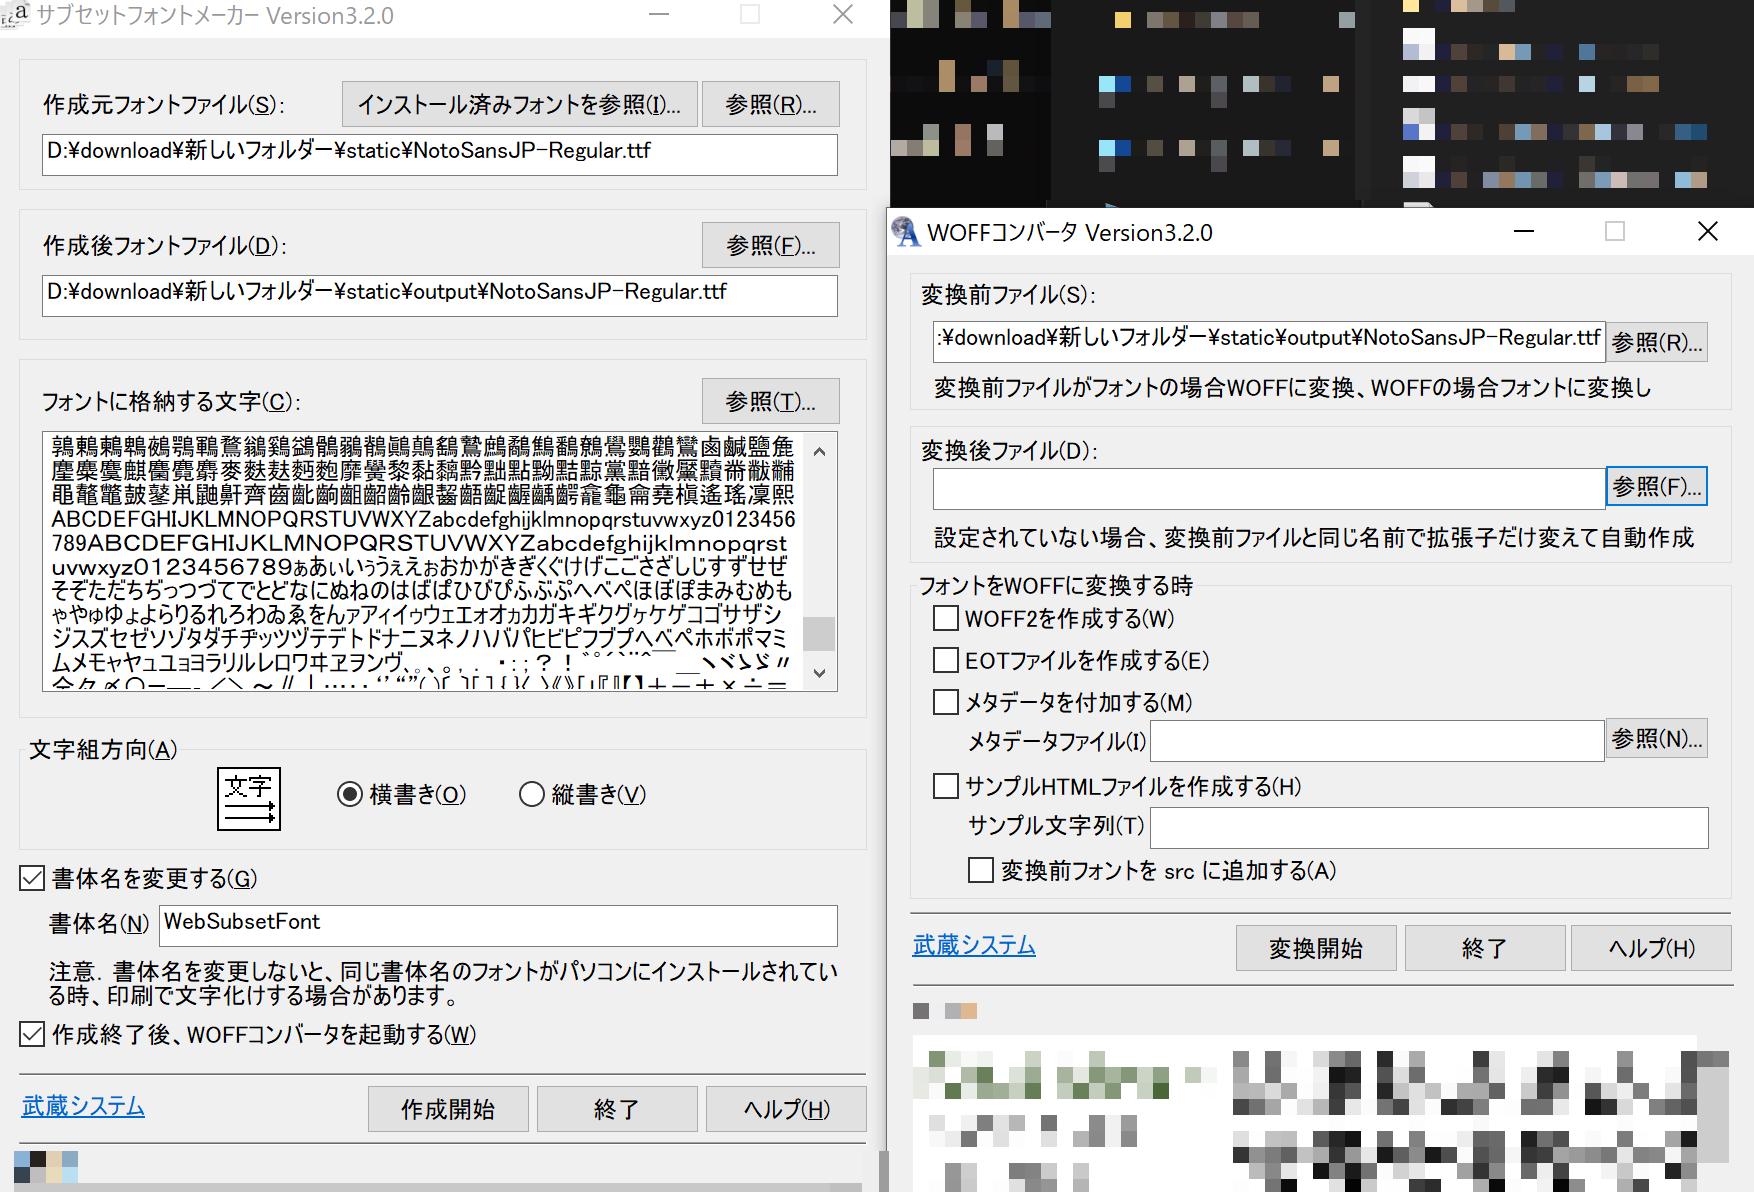Viewport: 1754px width, 1192px height.
Task: Open the 武蔵システム website link
Action: [82, 1107]
